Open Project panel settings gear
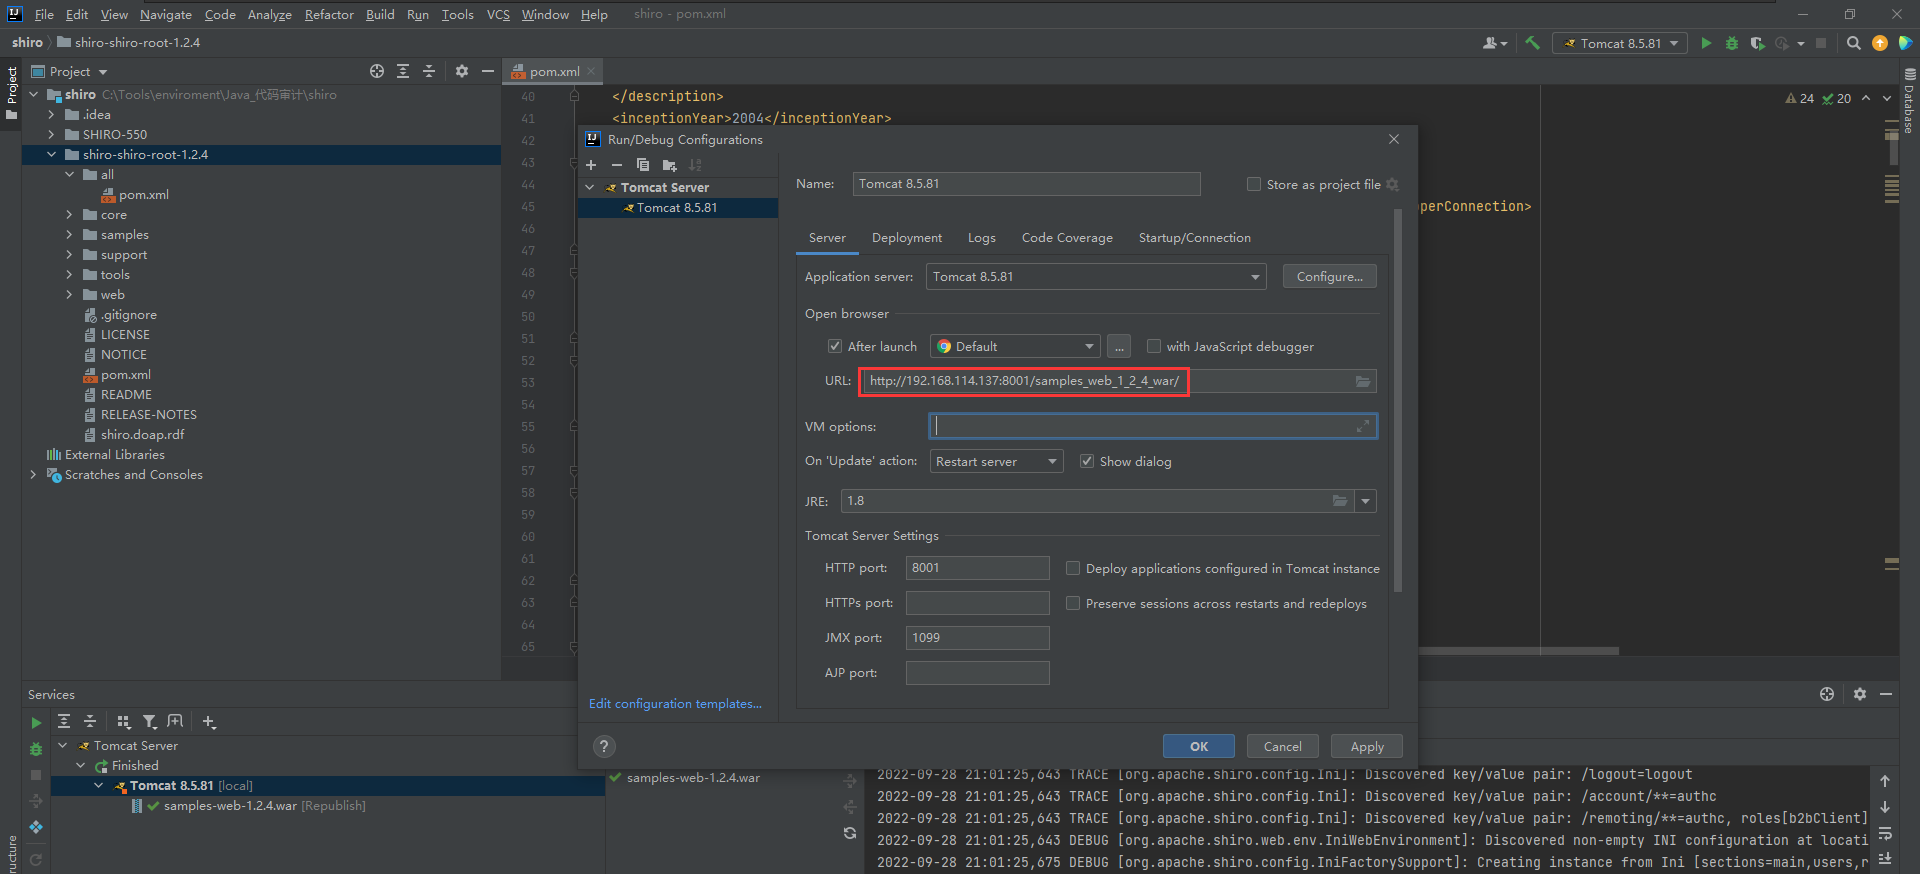Viewport: 1920px width, 874px height. pos(462,71)
